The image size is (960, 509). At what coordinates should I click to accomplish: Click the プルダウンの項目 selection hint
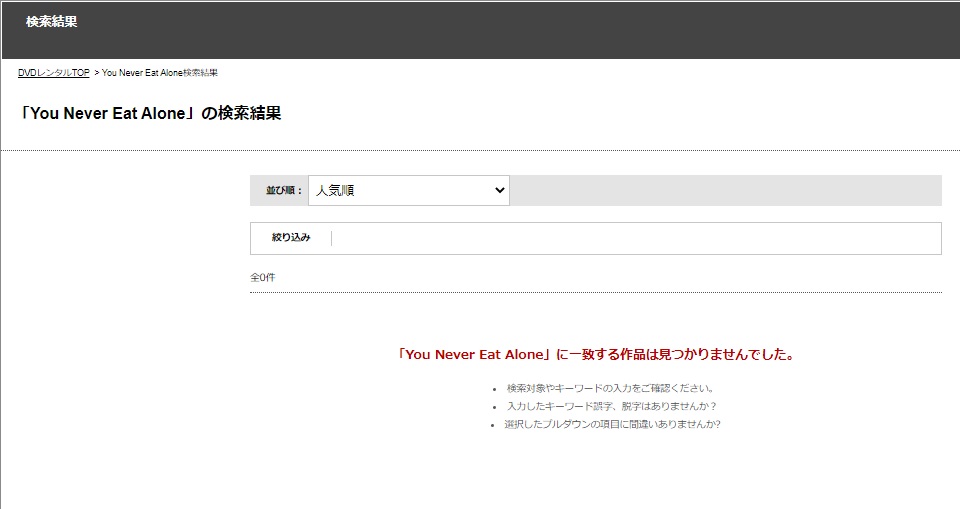pos(612,424)
